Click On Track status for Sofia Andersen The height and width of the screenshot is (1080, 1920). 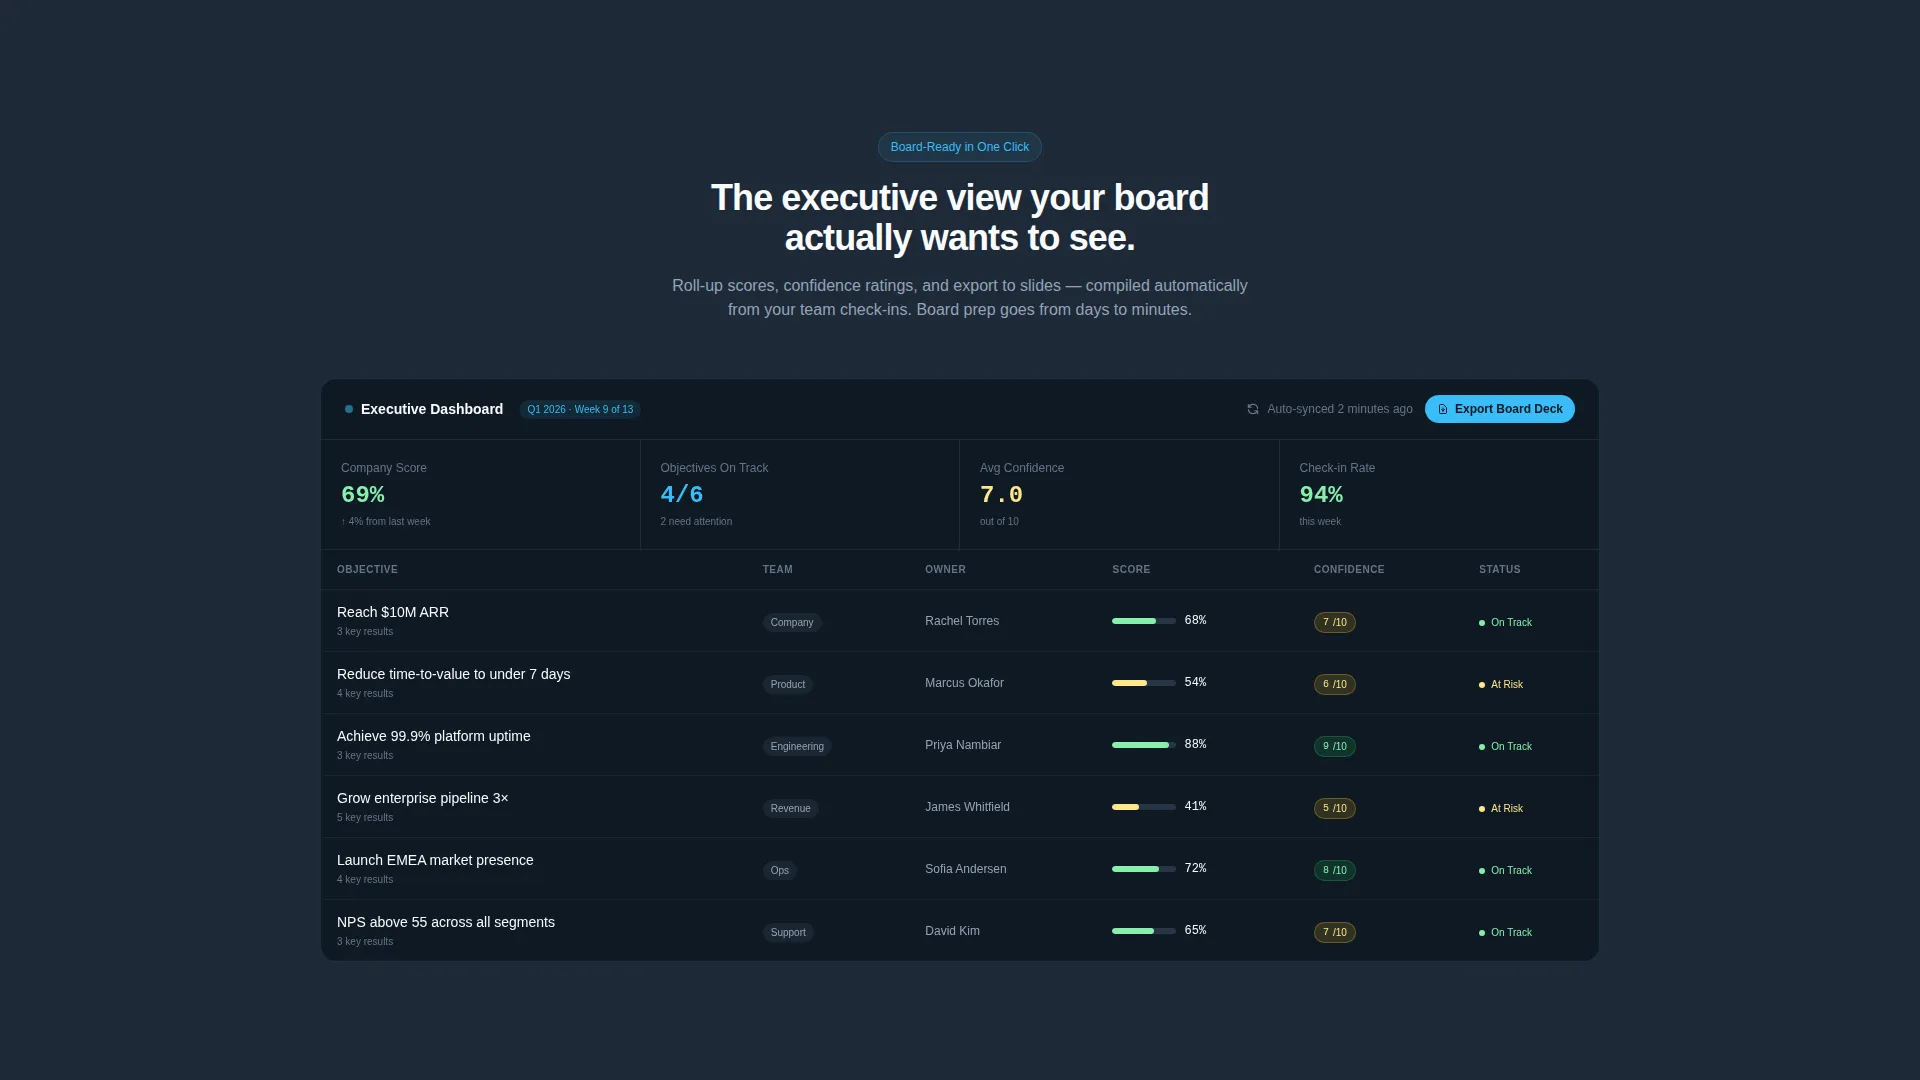click(1505, 870)
